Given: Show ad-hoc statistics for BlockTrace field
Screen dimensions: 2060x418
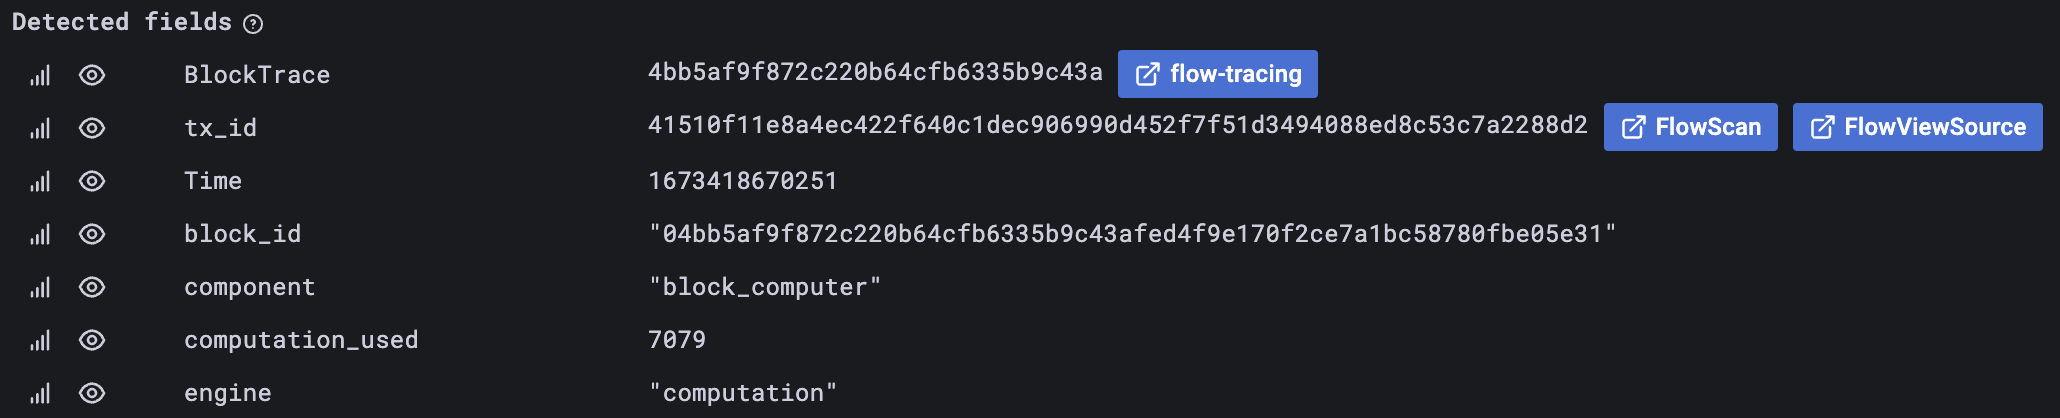Looking at the screenshot, I should point(40,76).
